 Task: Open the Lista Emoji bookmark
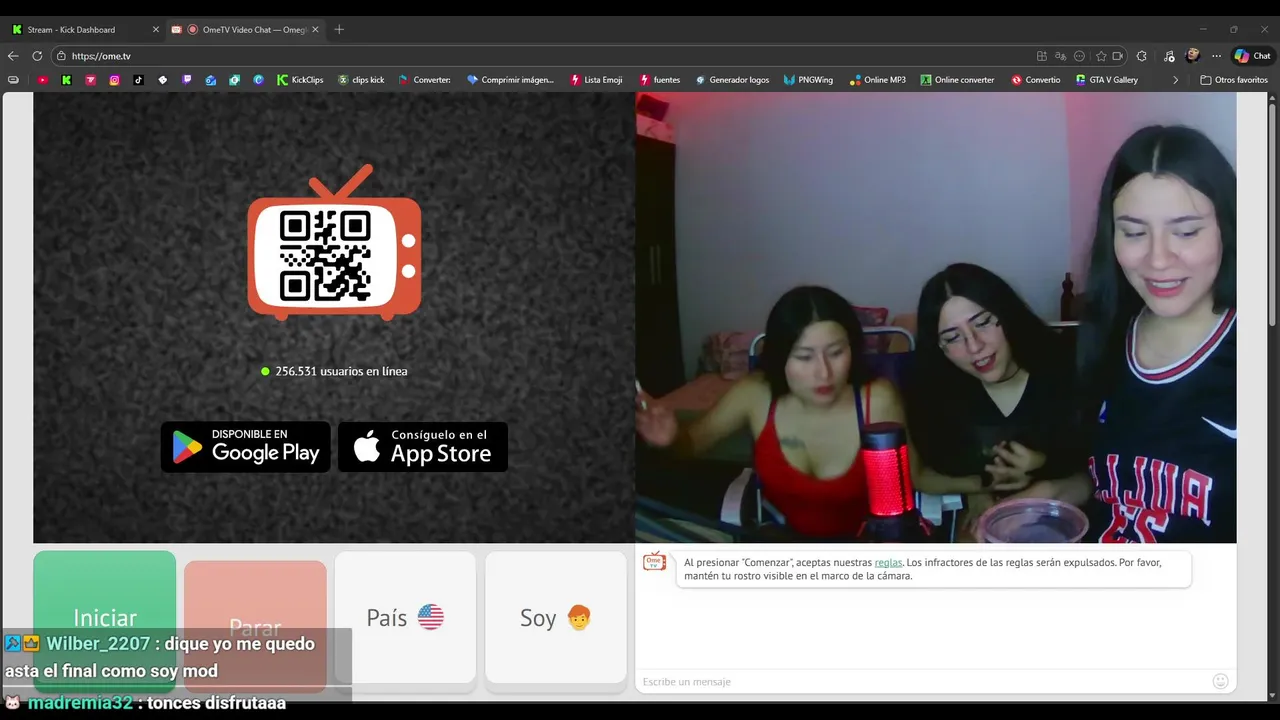pos(596,80)
